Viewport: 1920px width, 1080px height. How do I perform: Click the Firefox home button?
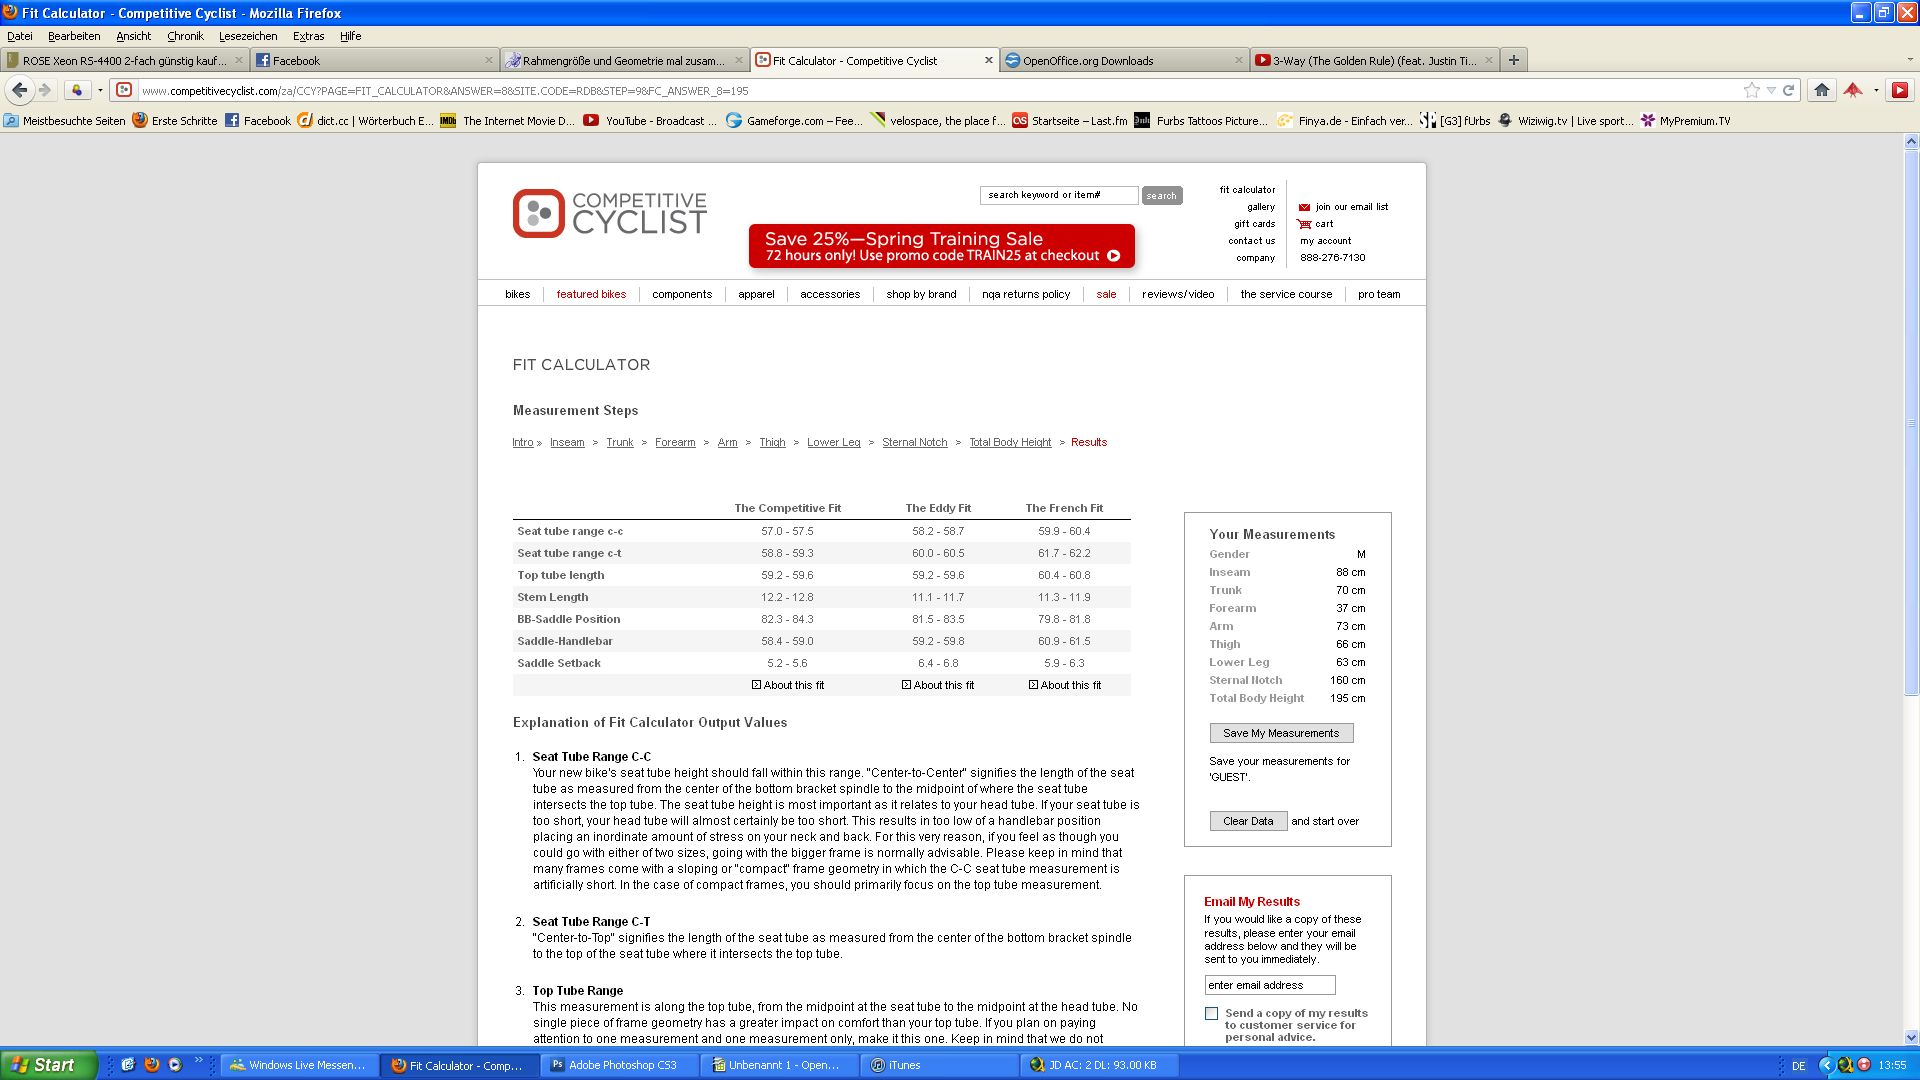point(1821,90)
